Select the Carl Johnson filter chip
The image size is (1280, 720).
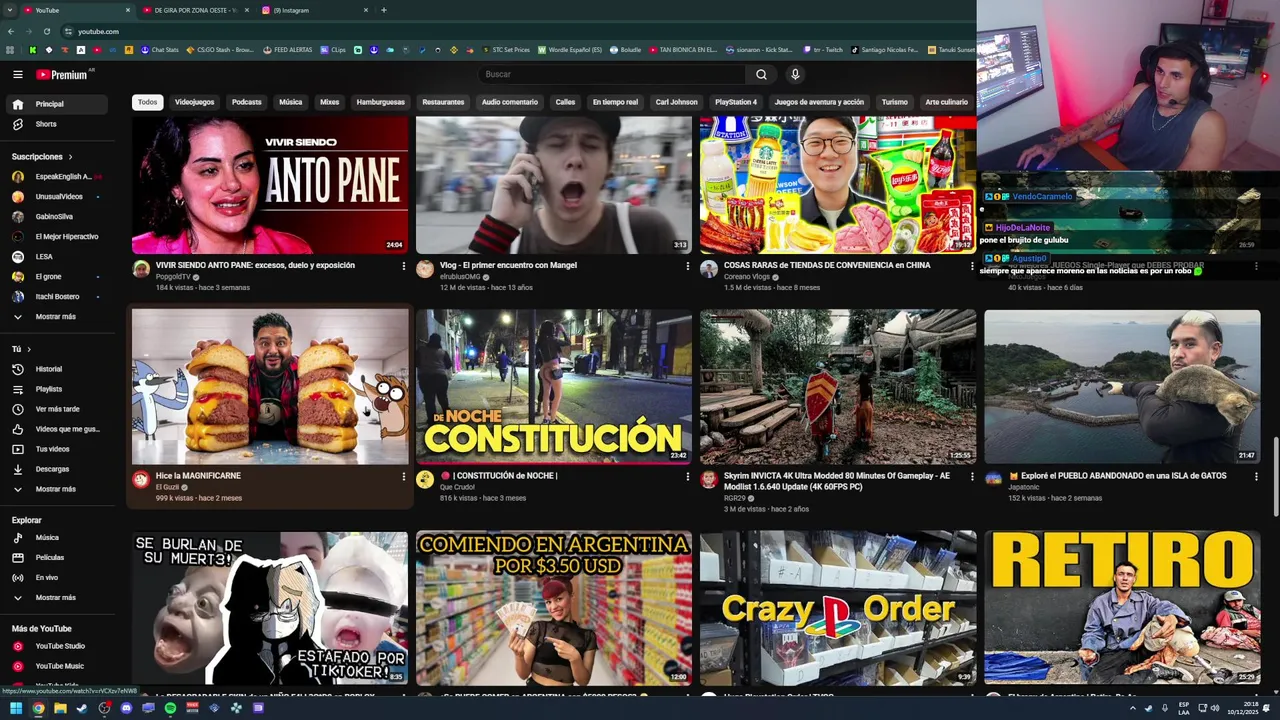coord(676,102)
